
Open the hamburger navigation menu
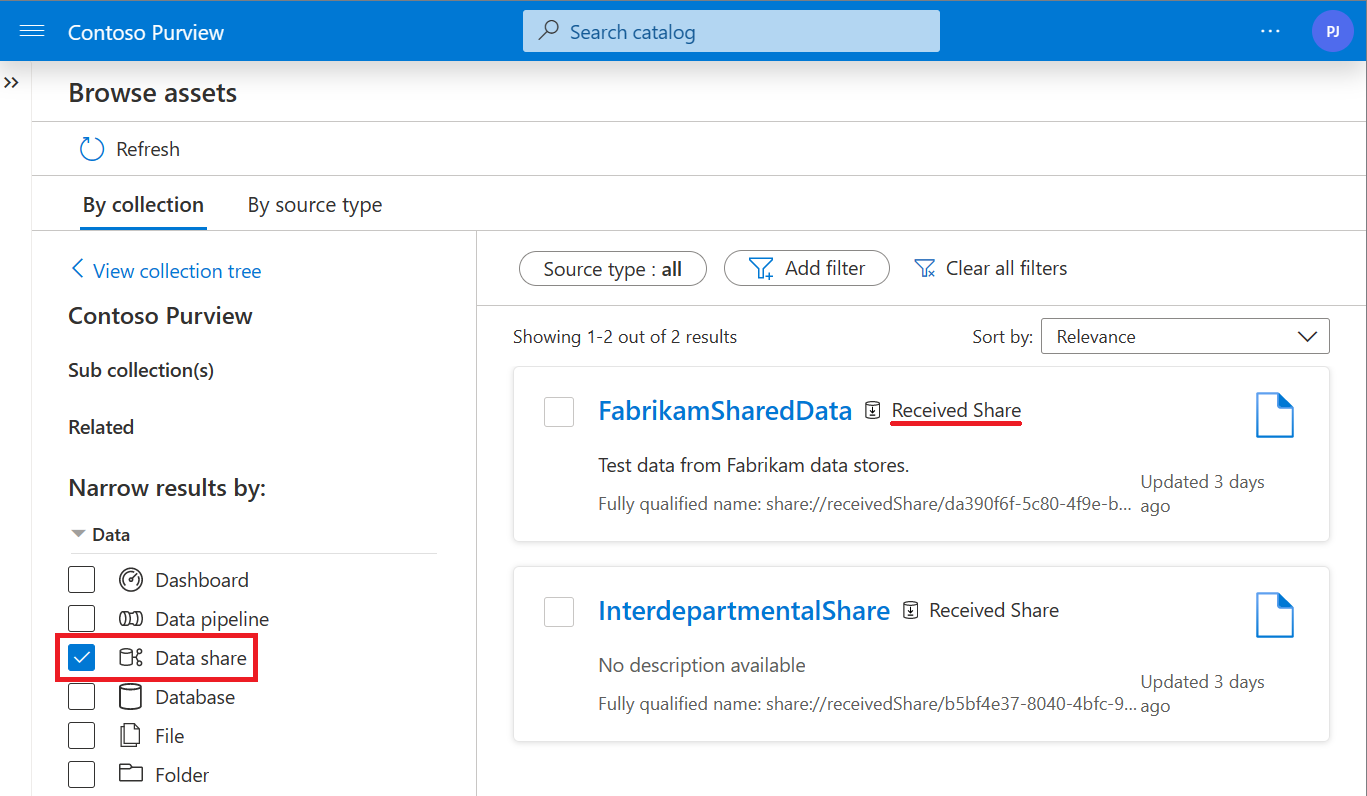tap(34, 30)
